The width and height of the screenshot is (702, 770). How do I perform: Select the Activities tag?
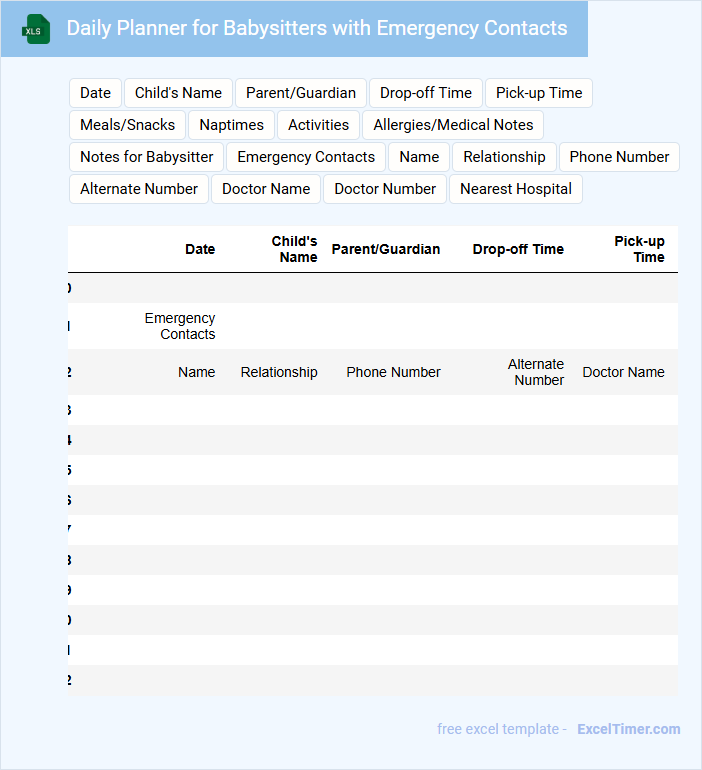coord(319,125)
